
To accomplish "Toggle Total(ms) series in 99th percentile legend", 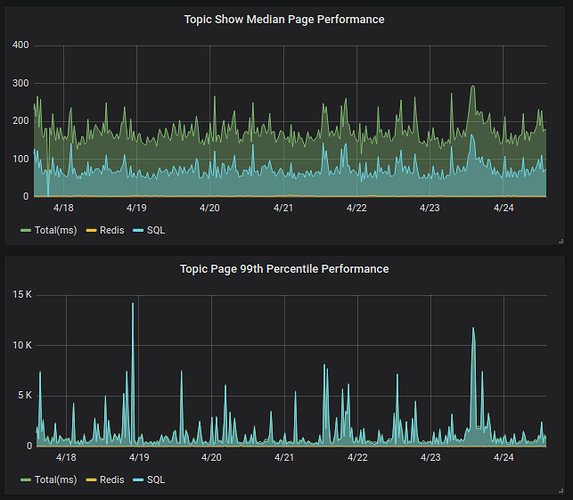I will (x=56, y=480).
